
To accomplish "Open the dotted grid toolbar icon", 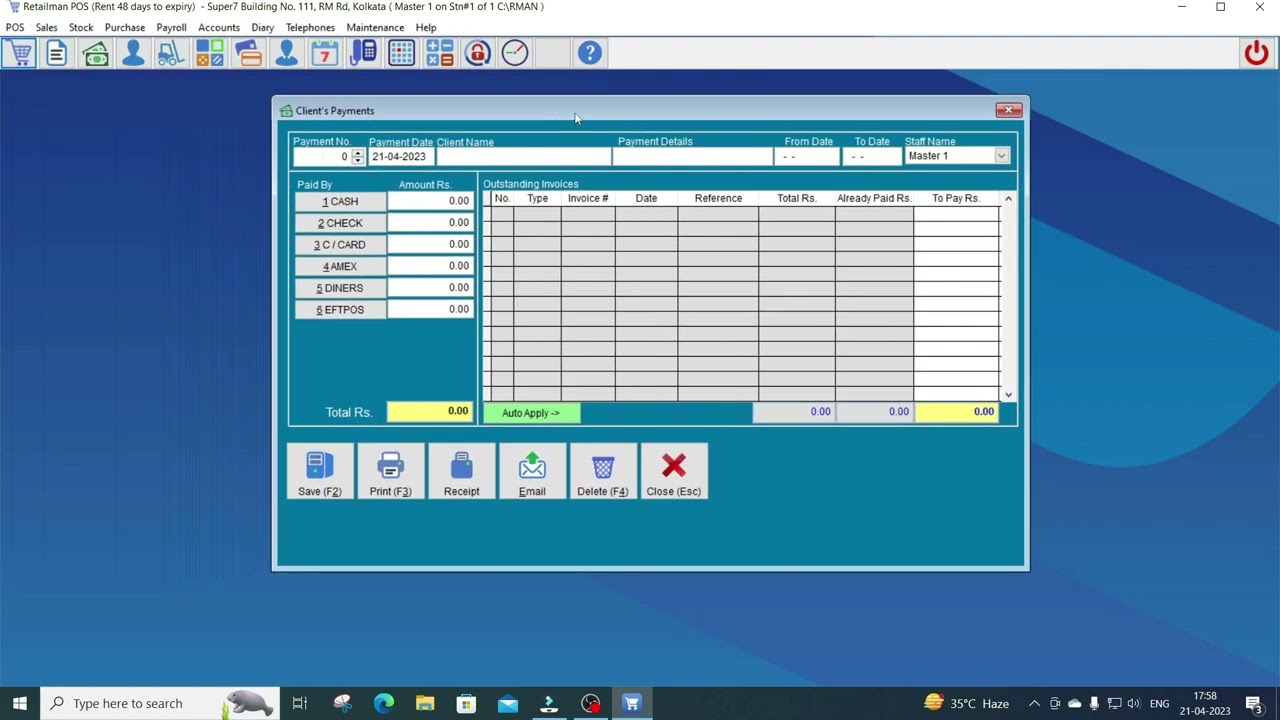I will 401,53.
